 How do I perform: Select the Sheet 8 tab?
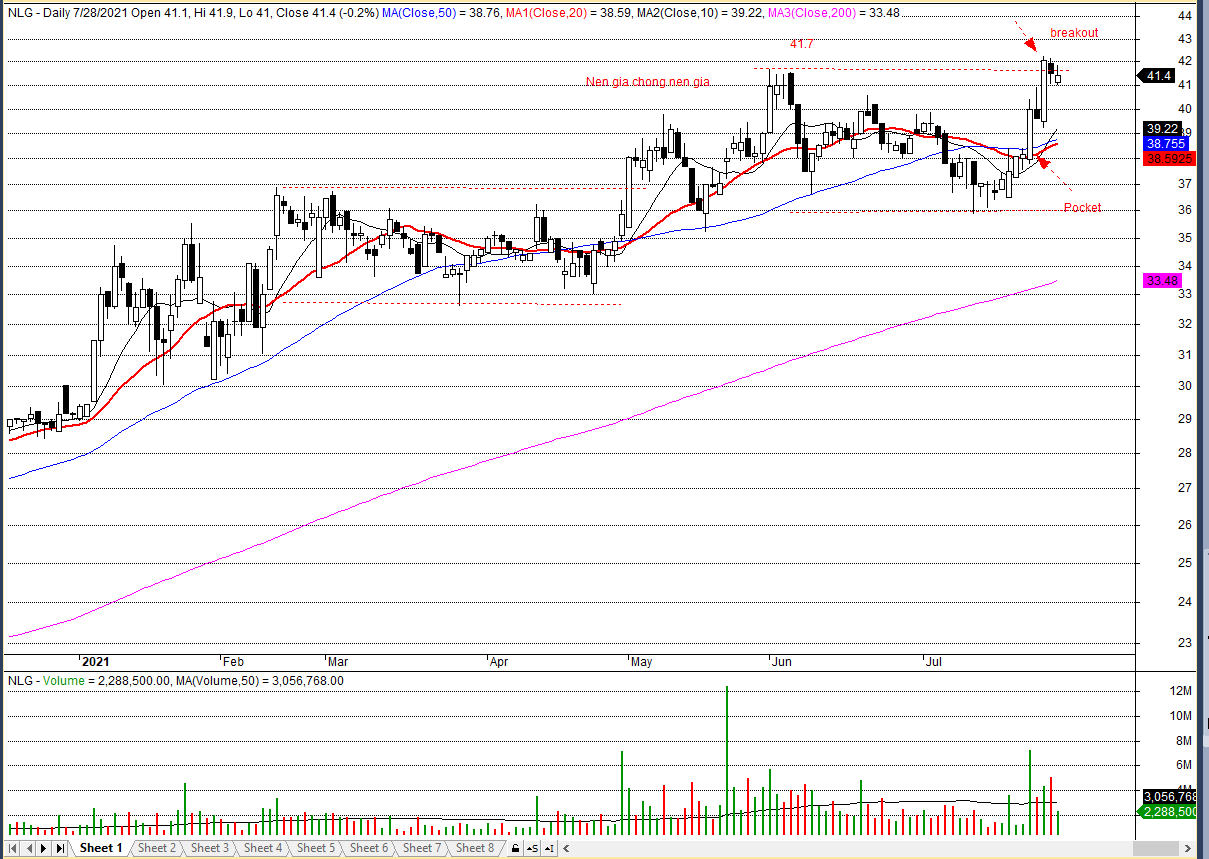click(x=475, y=848)
